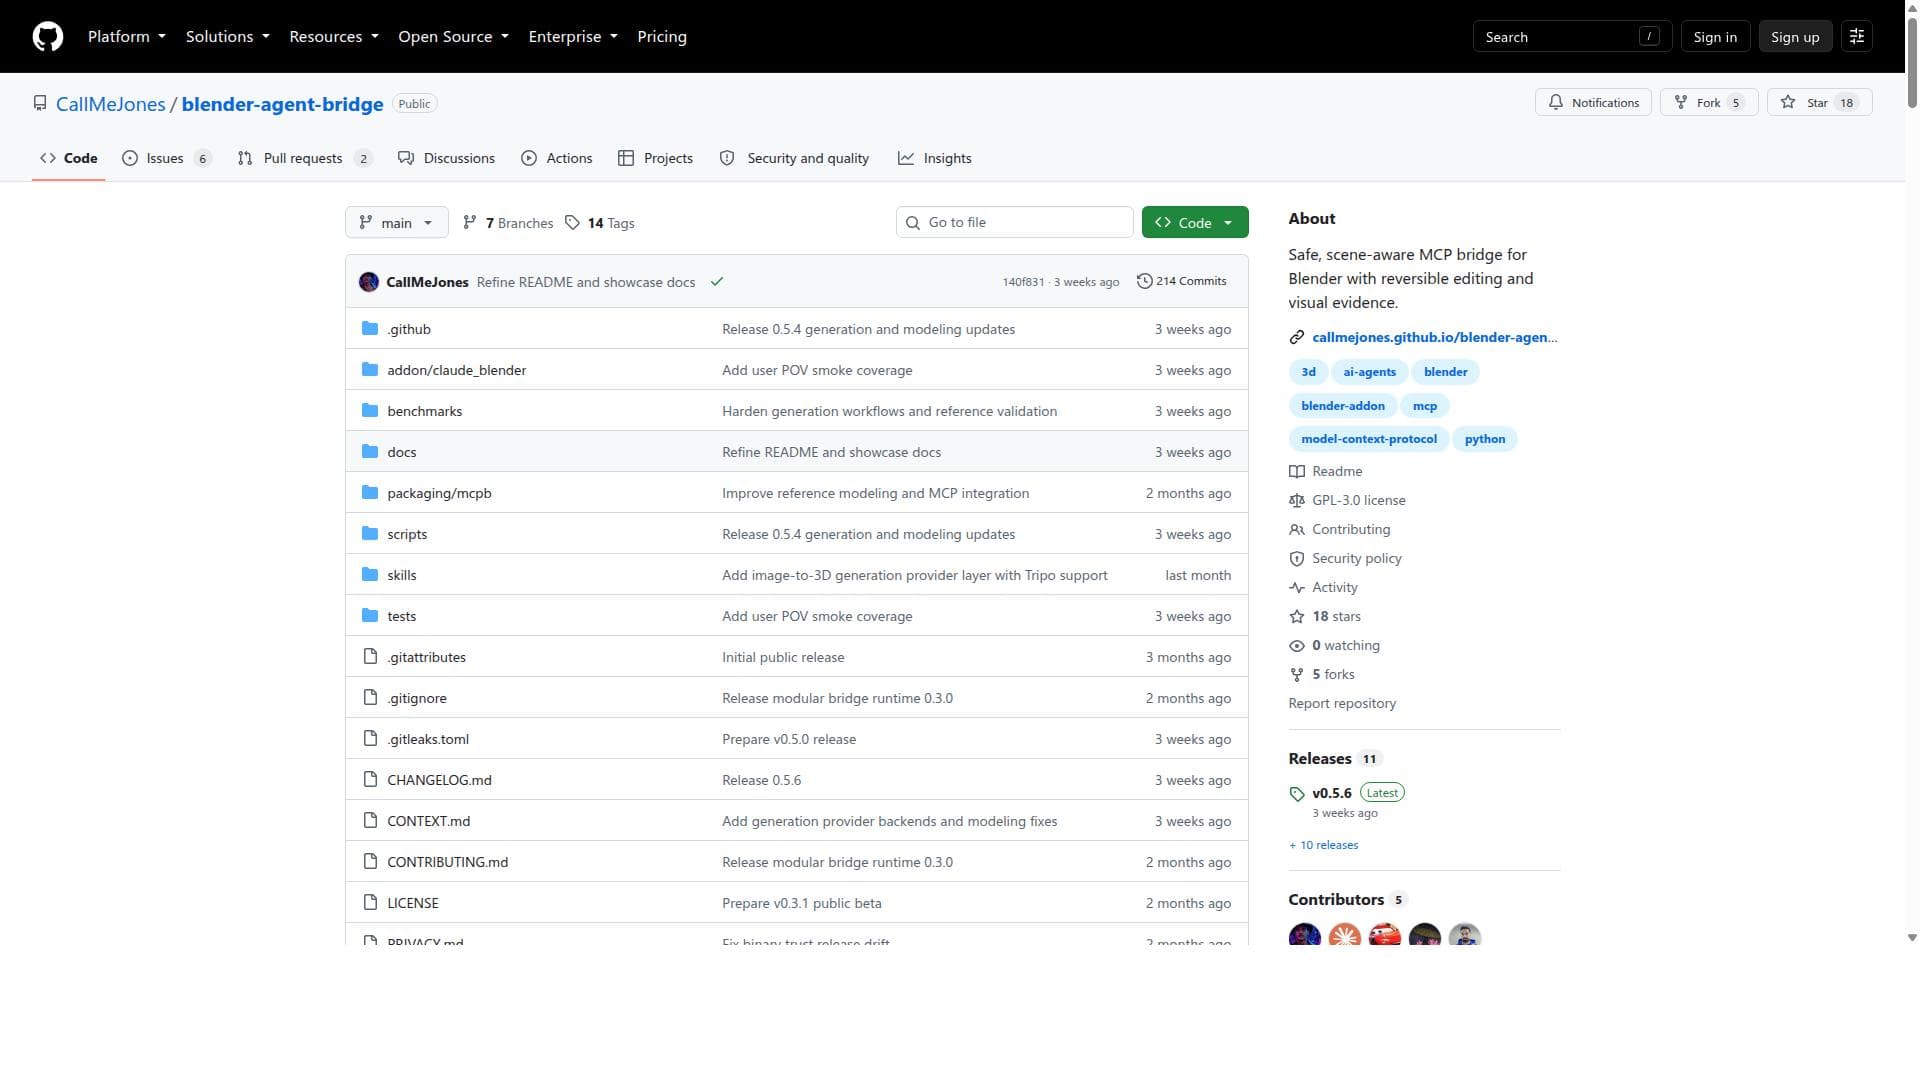Click the green check status icon
The image size is (1920, 1080).
click(717, 282)
